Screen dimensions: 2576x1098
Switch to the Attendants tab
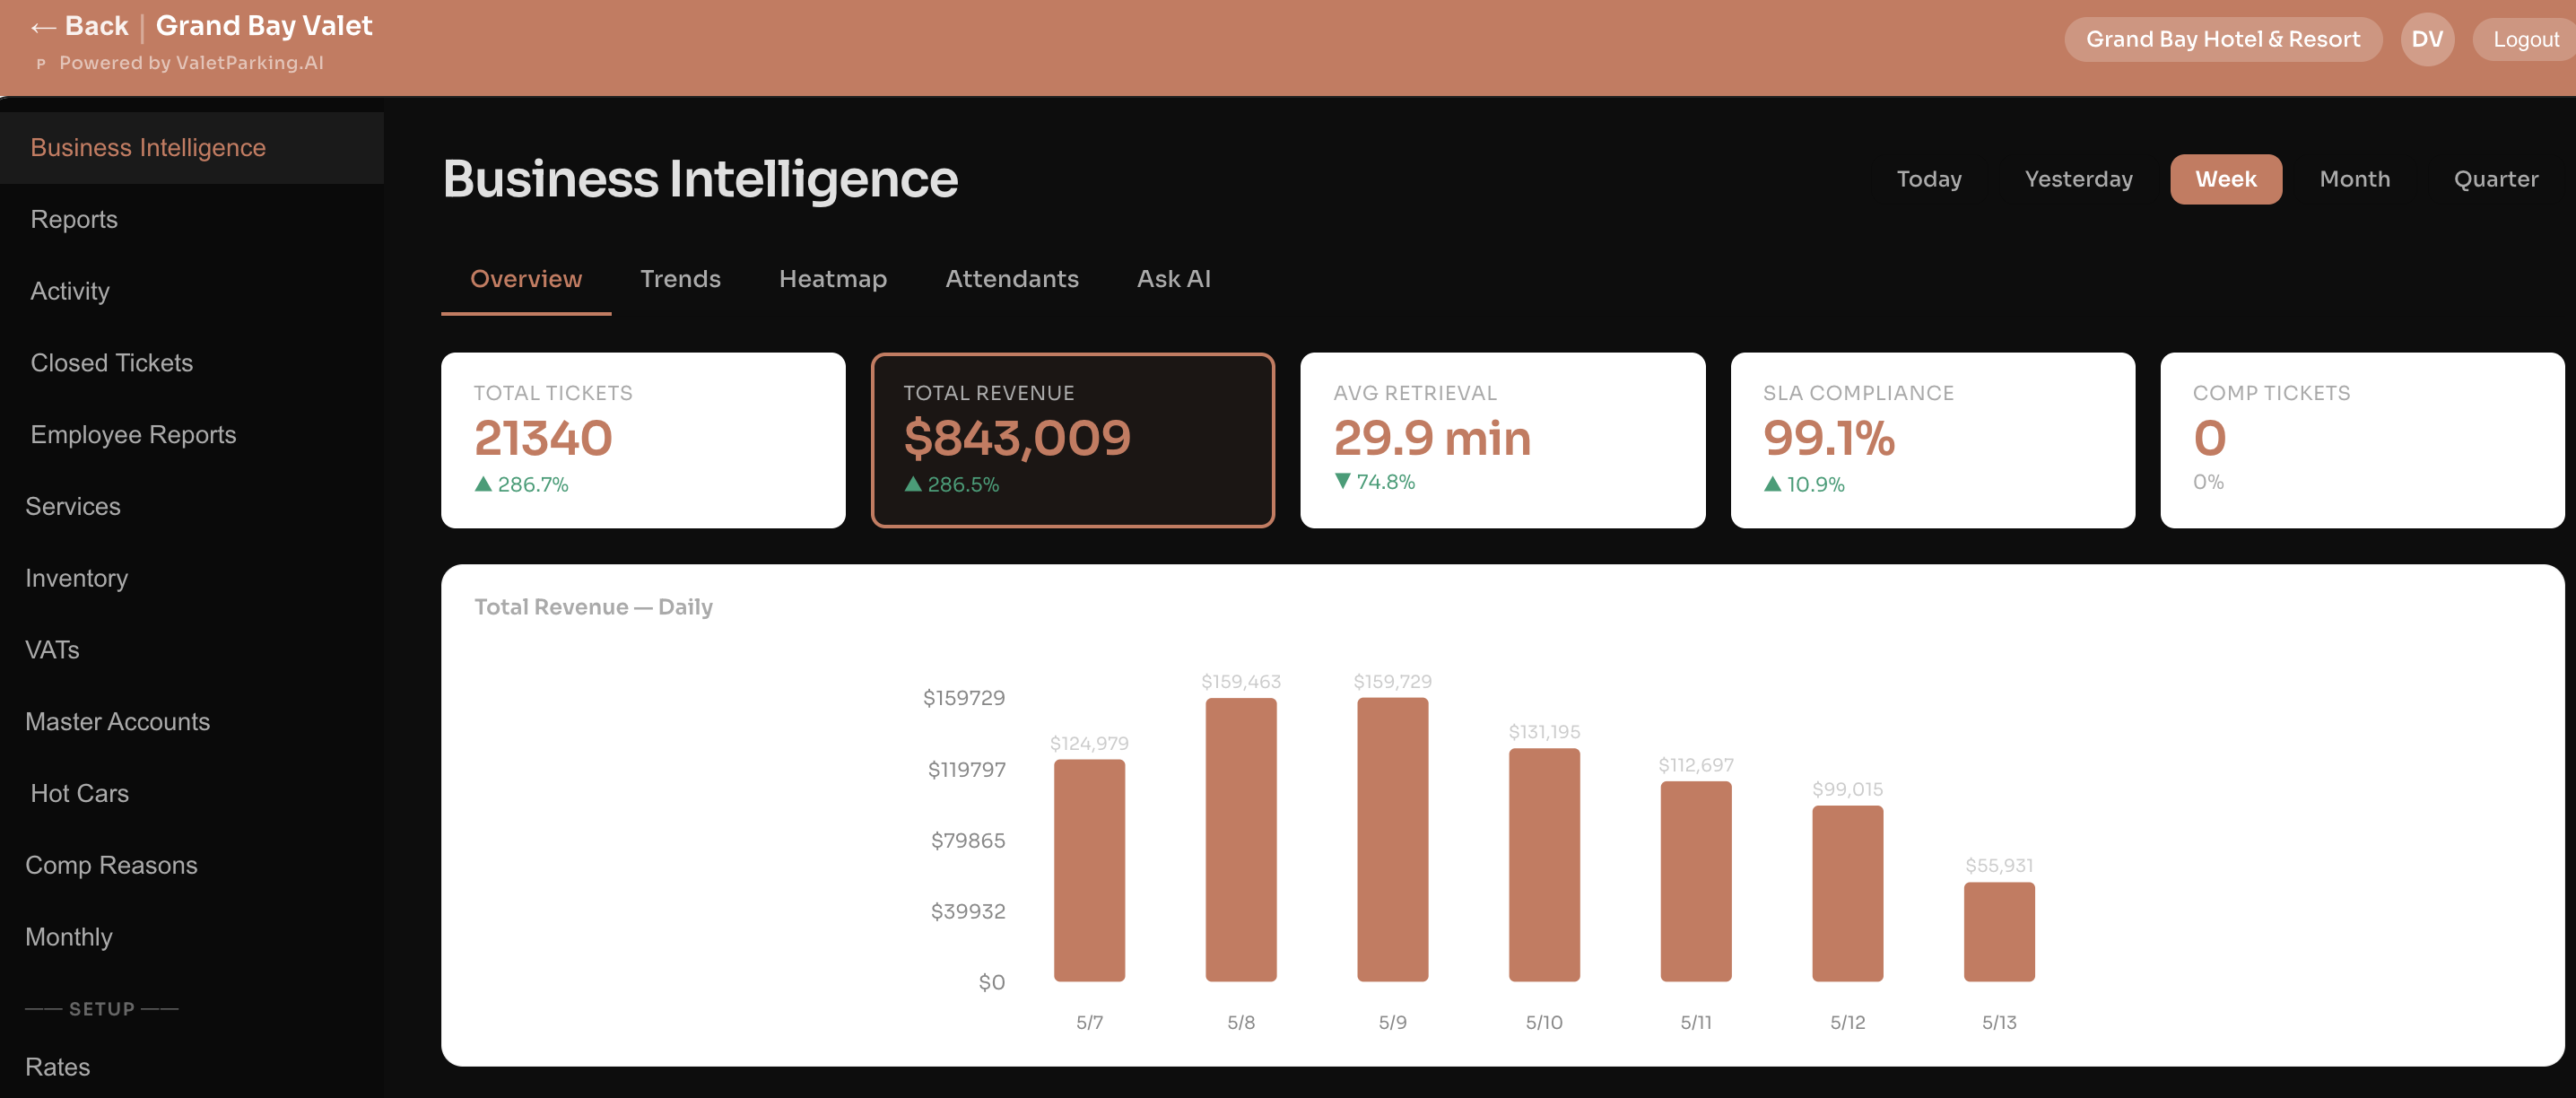tap(1012, 279)
